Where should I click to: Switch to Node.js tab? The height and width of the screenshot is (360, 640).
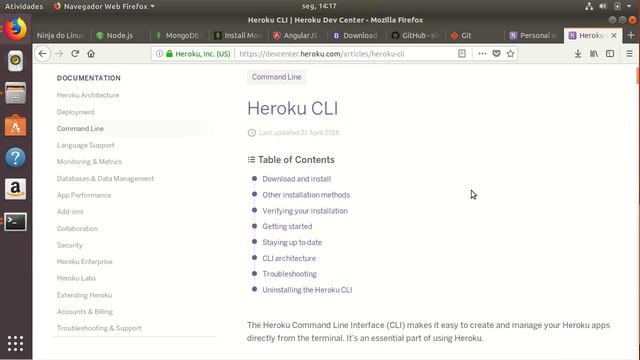pos(120,36)
